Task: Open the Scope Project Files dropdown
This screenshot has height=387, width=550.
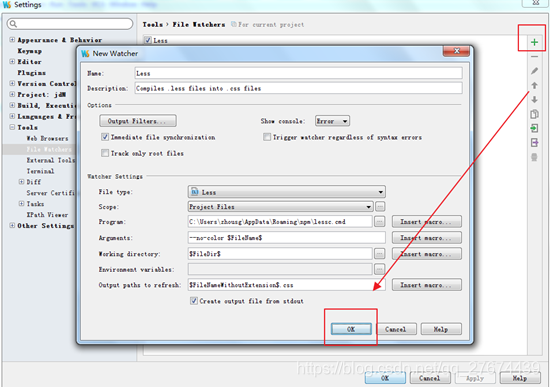Action: click(x=280, y=207)
